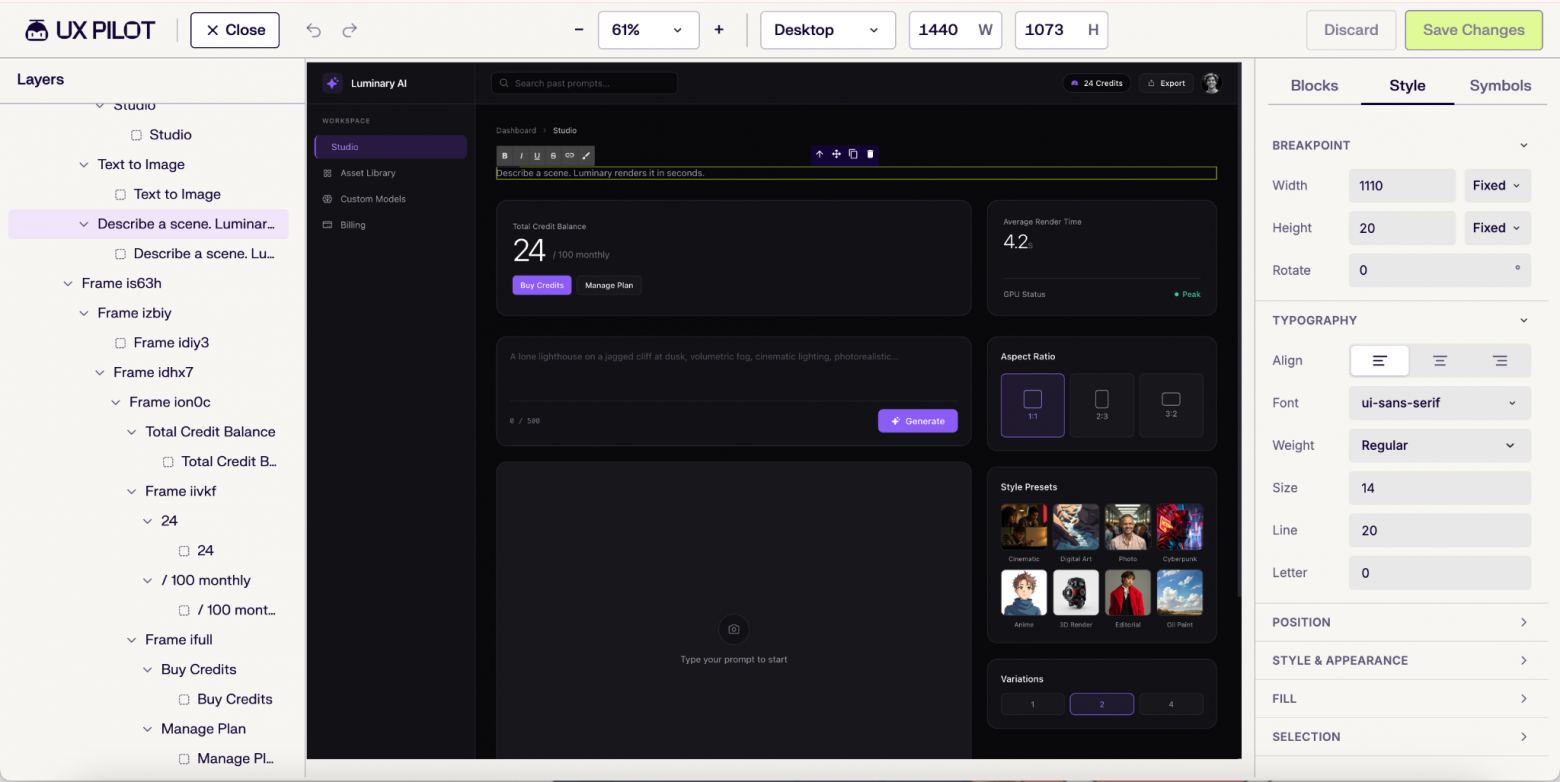This screenshot has width=1560, height=782.
Task: Choose the 2:3 aspect ratio option
Action: click(1102, 405)
